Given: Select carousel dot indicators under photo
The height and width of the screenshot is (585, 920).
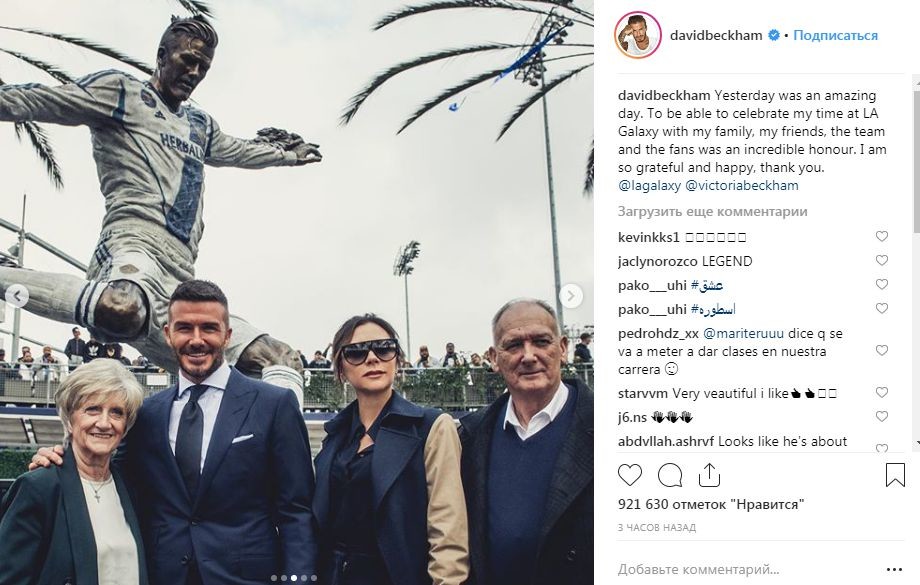Looking at the screenshot, I should (x=294, y=578).
